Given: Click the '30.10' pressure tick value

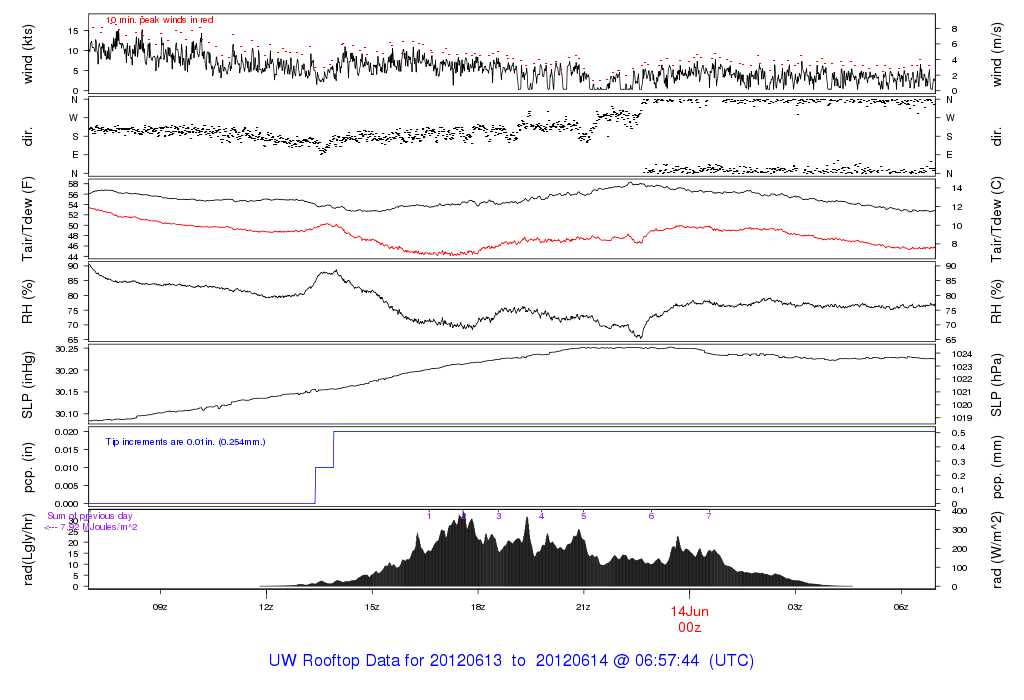Looking at the screenshot, I should [67, 414].
